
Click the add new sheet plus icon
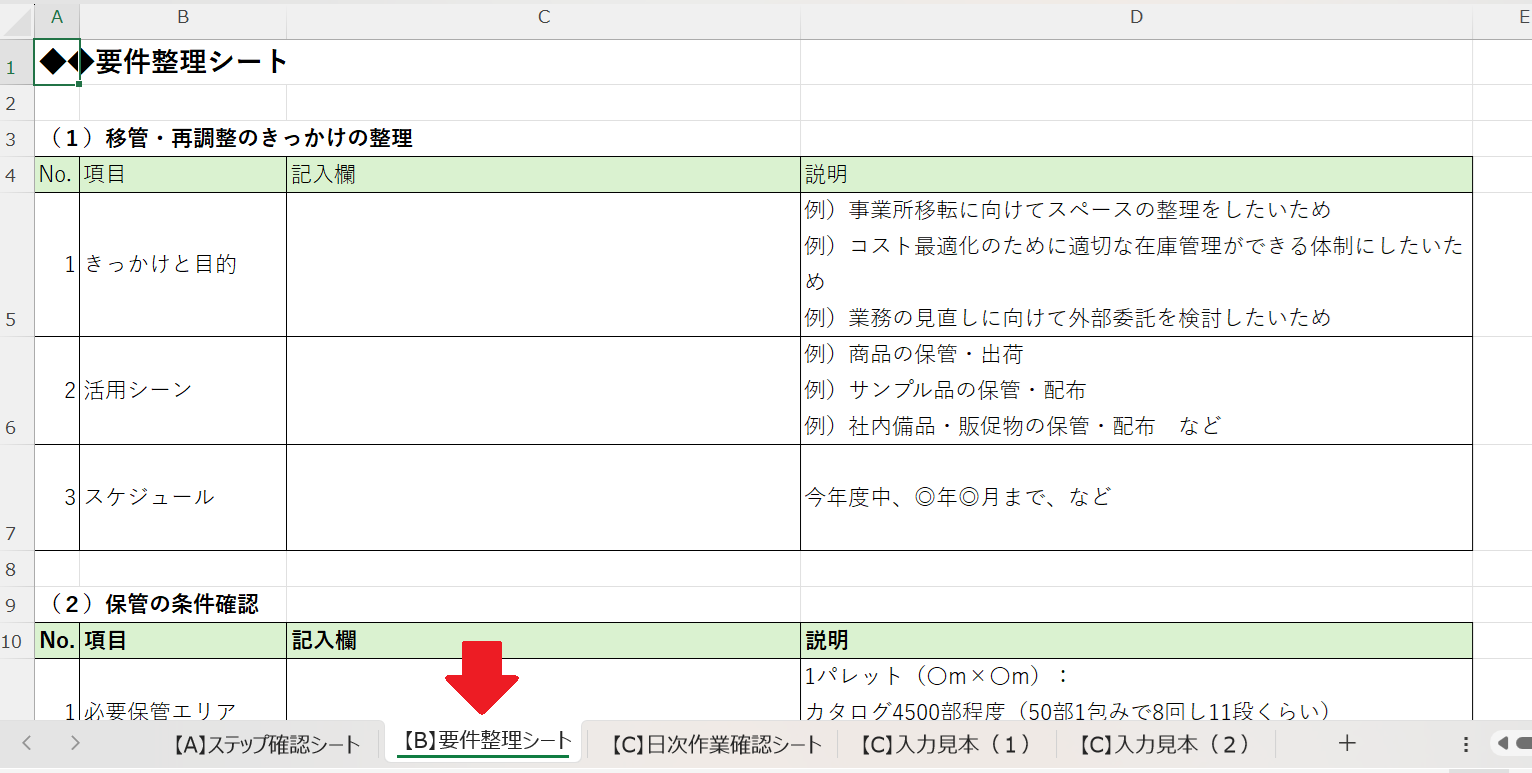click(x=1347, y=743)
